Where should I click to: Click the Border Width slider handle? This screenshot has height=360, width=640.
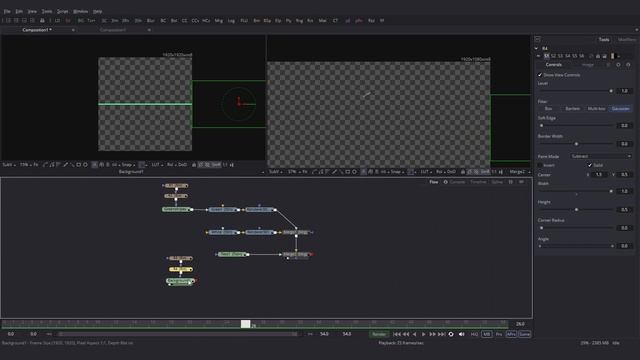pos(576,144)
